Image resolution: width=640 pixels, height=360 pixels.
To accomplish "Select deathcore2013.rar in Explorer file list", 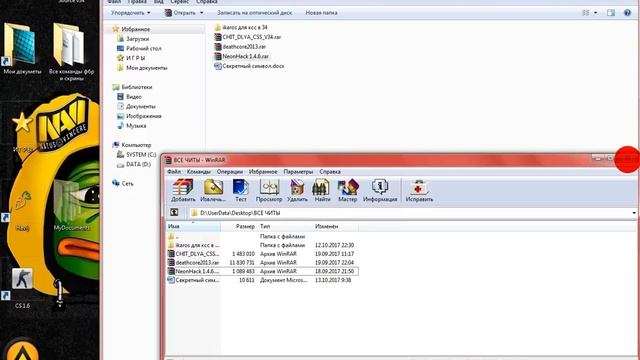I will (x=240, y=47).
